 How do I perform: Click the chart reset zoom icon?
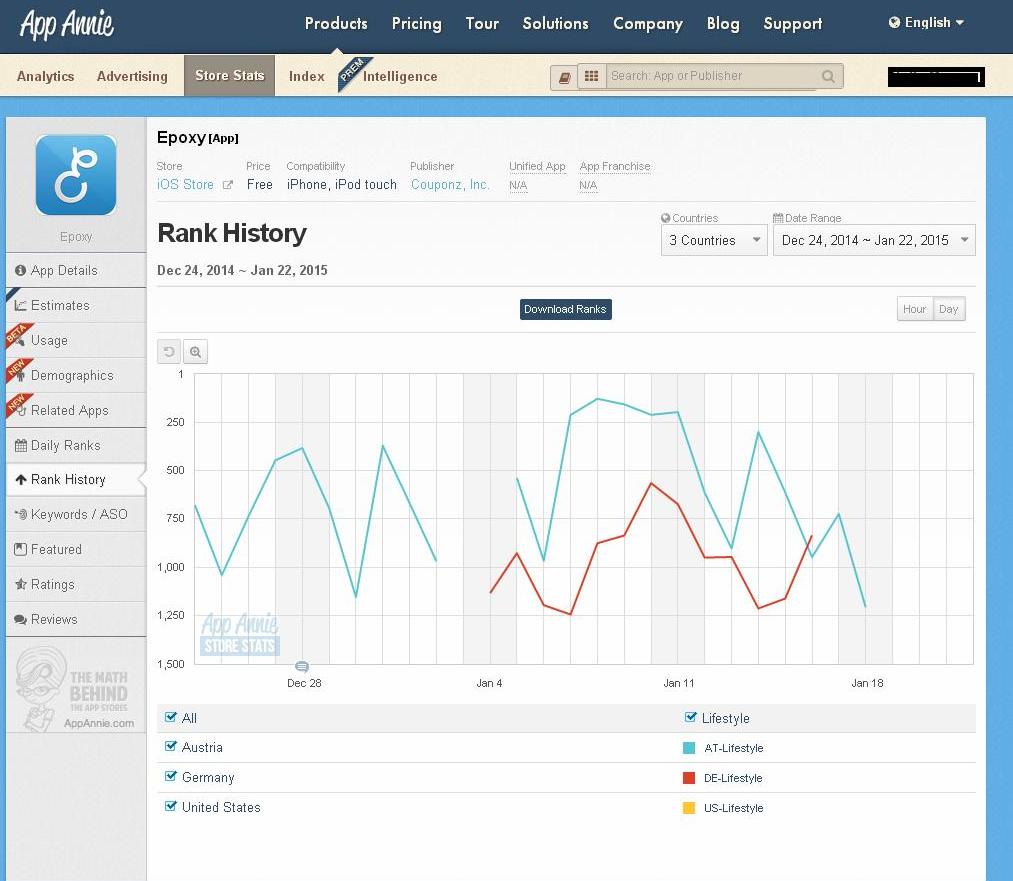(x=169, y=352)
